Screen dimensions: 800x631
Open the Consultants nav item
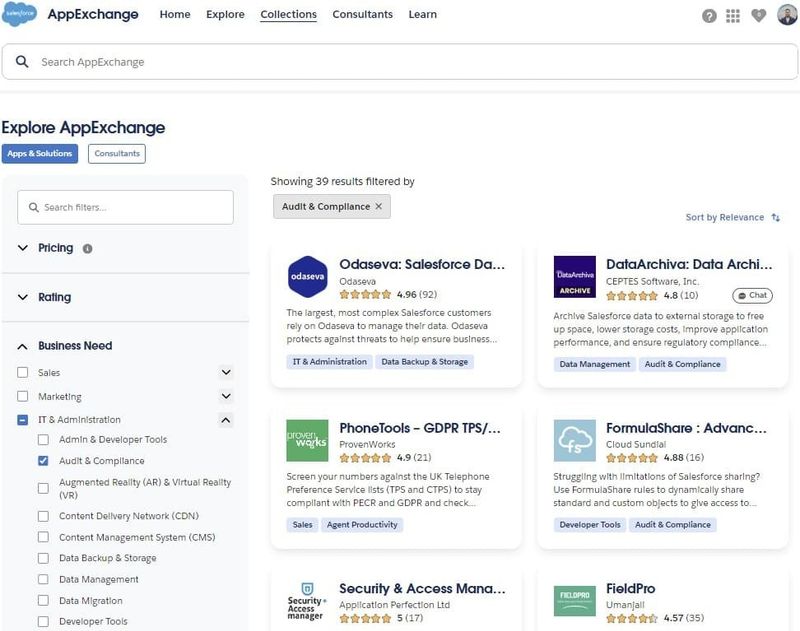tap(362, 14)
